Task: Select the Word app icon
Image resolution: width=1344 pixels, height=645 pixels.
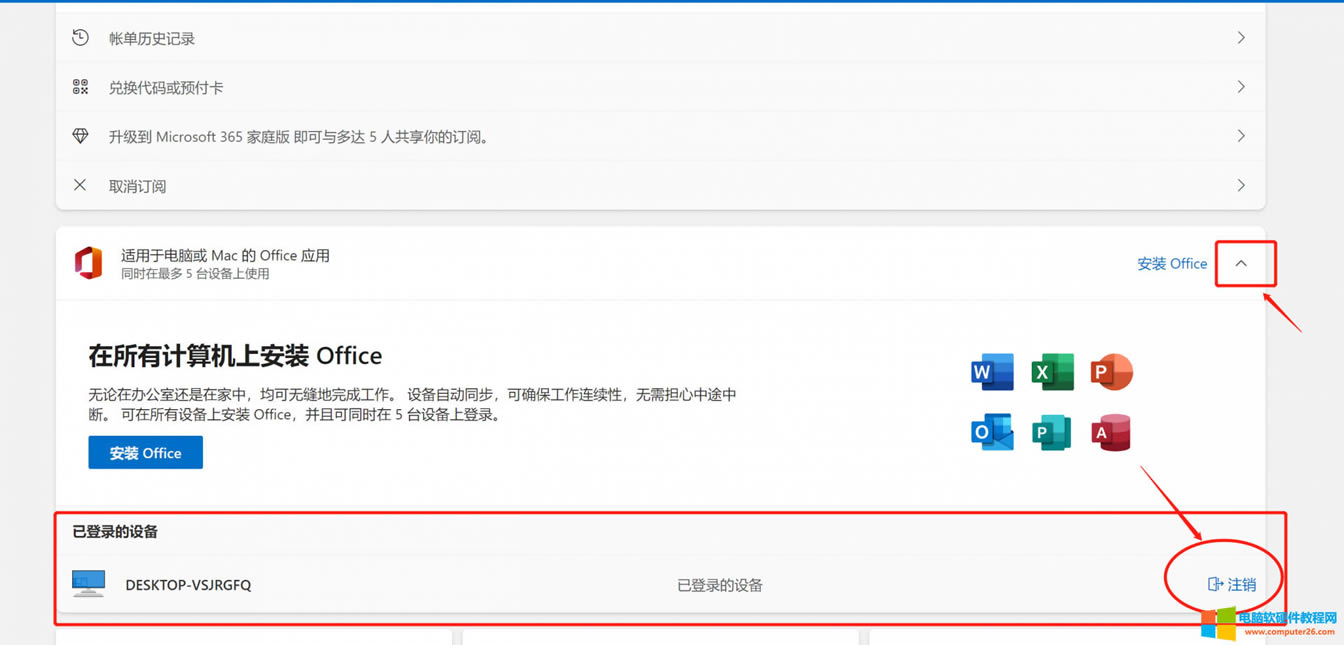Action: pyautogui.click(x=991, y=371)
